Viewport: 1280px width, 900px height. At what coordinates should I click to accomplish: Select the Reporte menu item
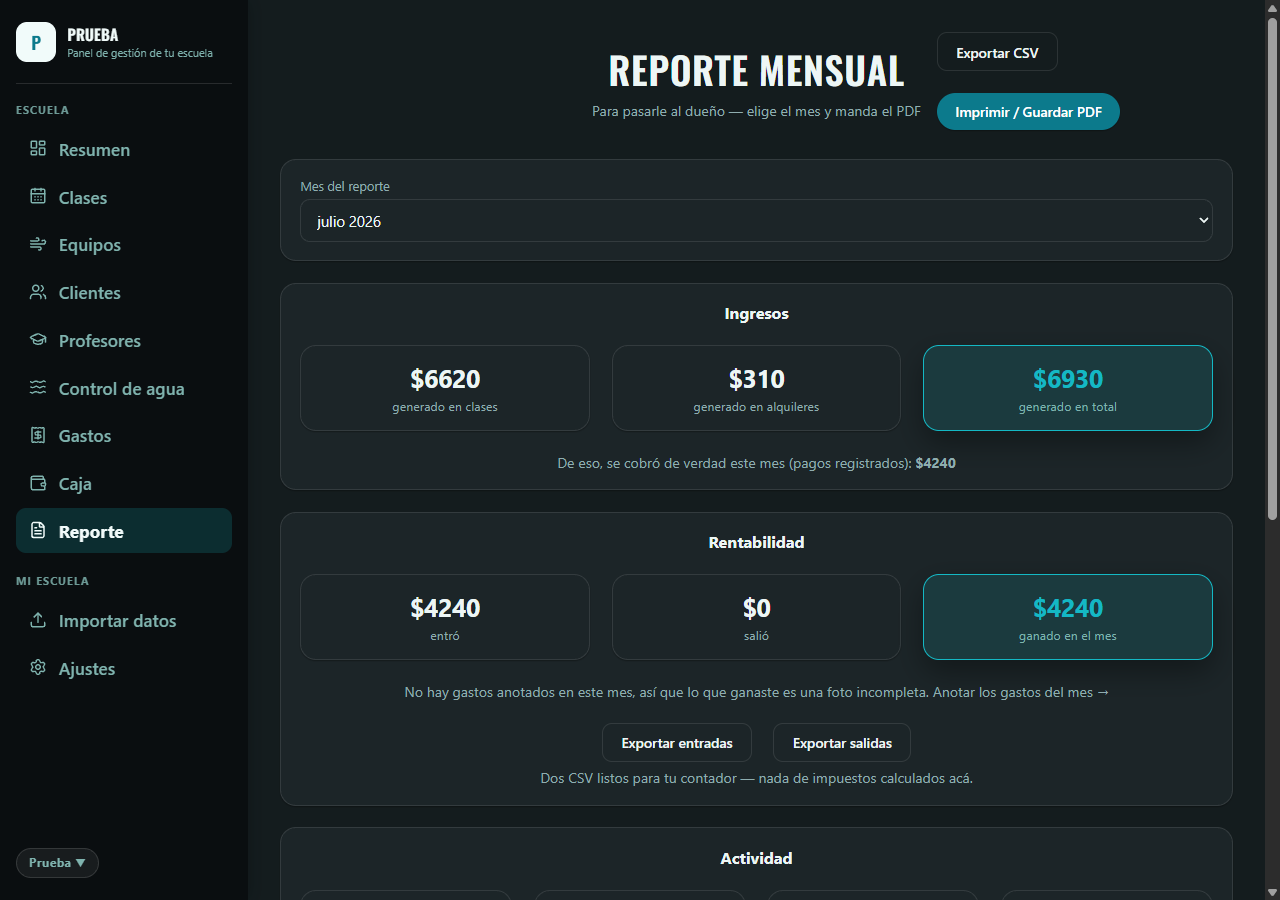124,531
